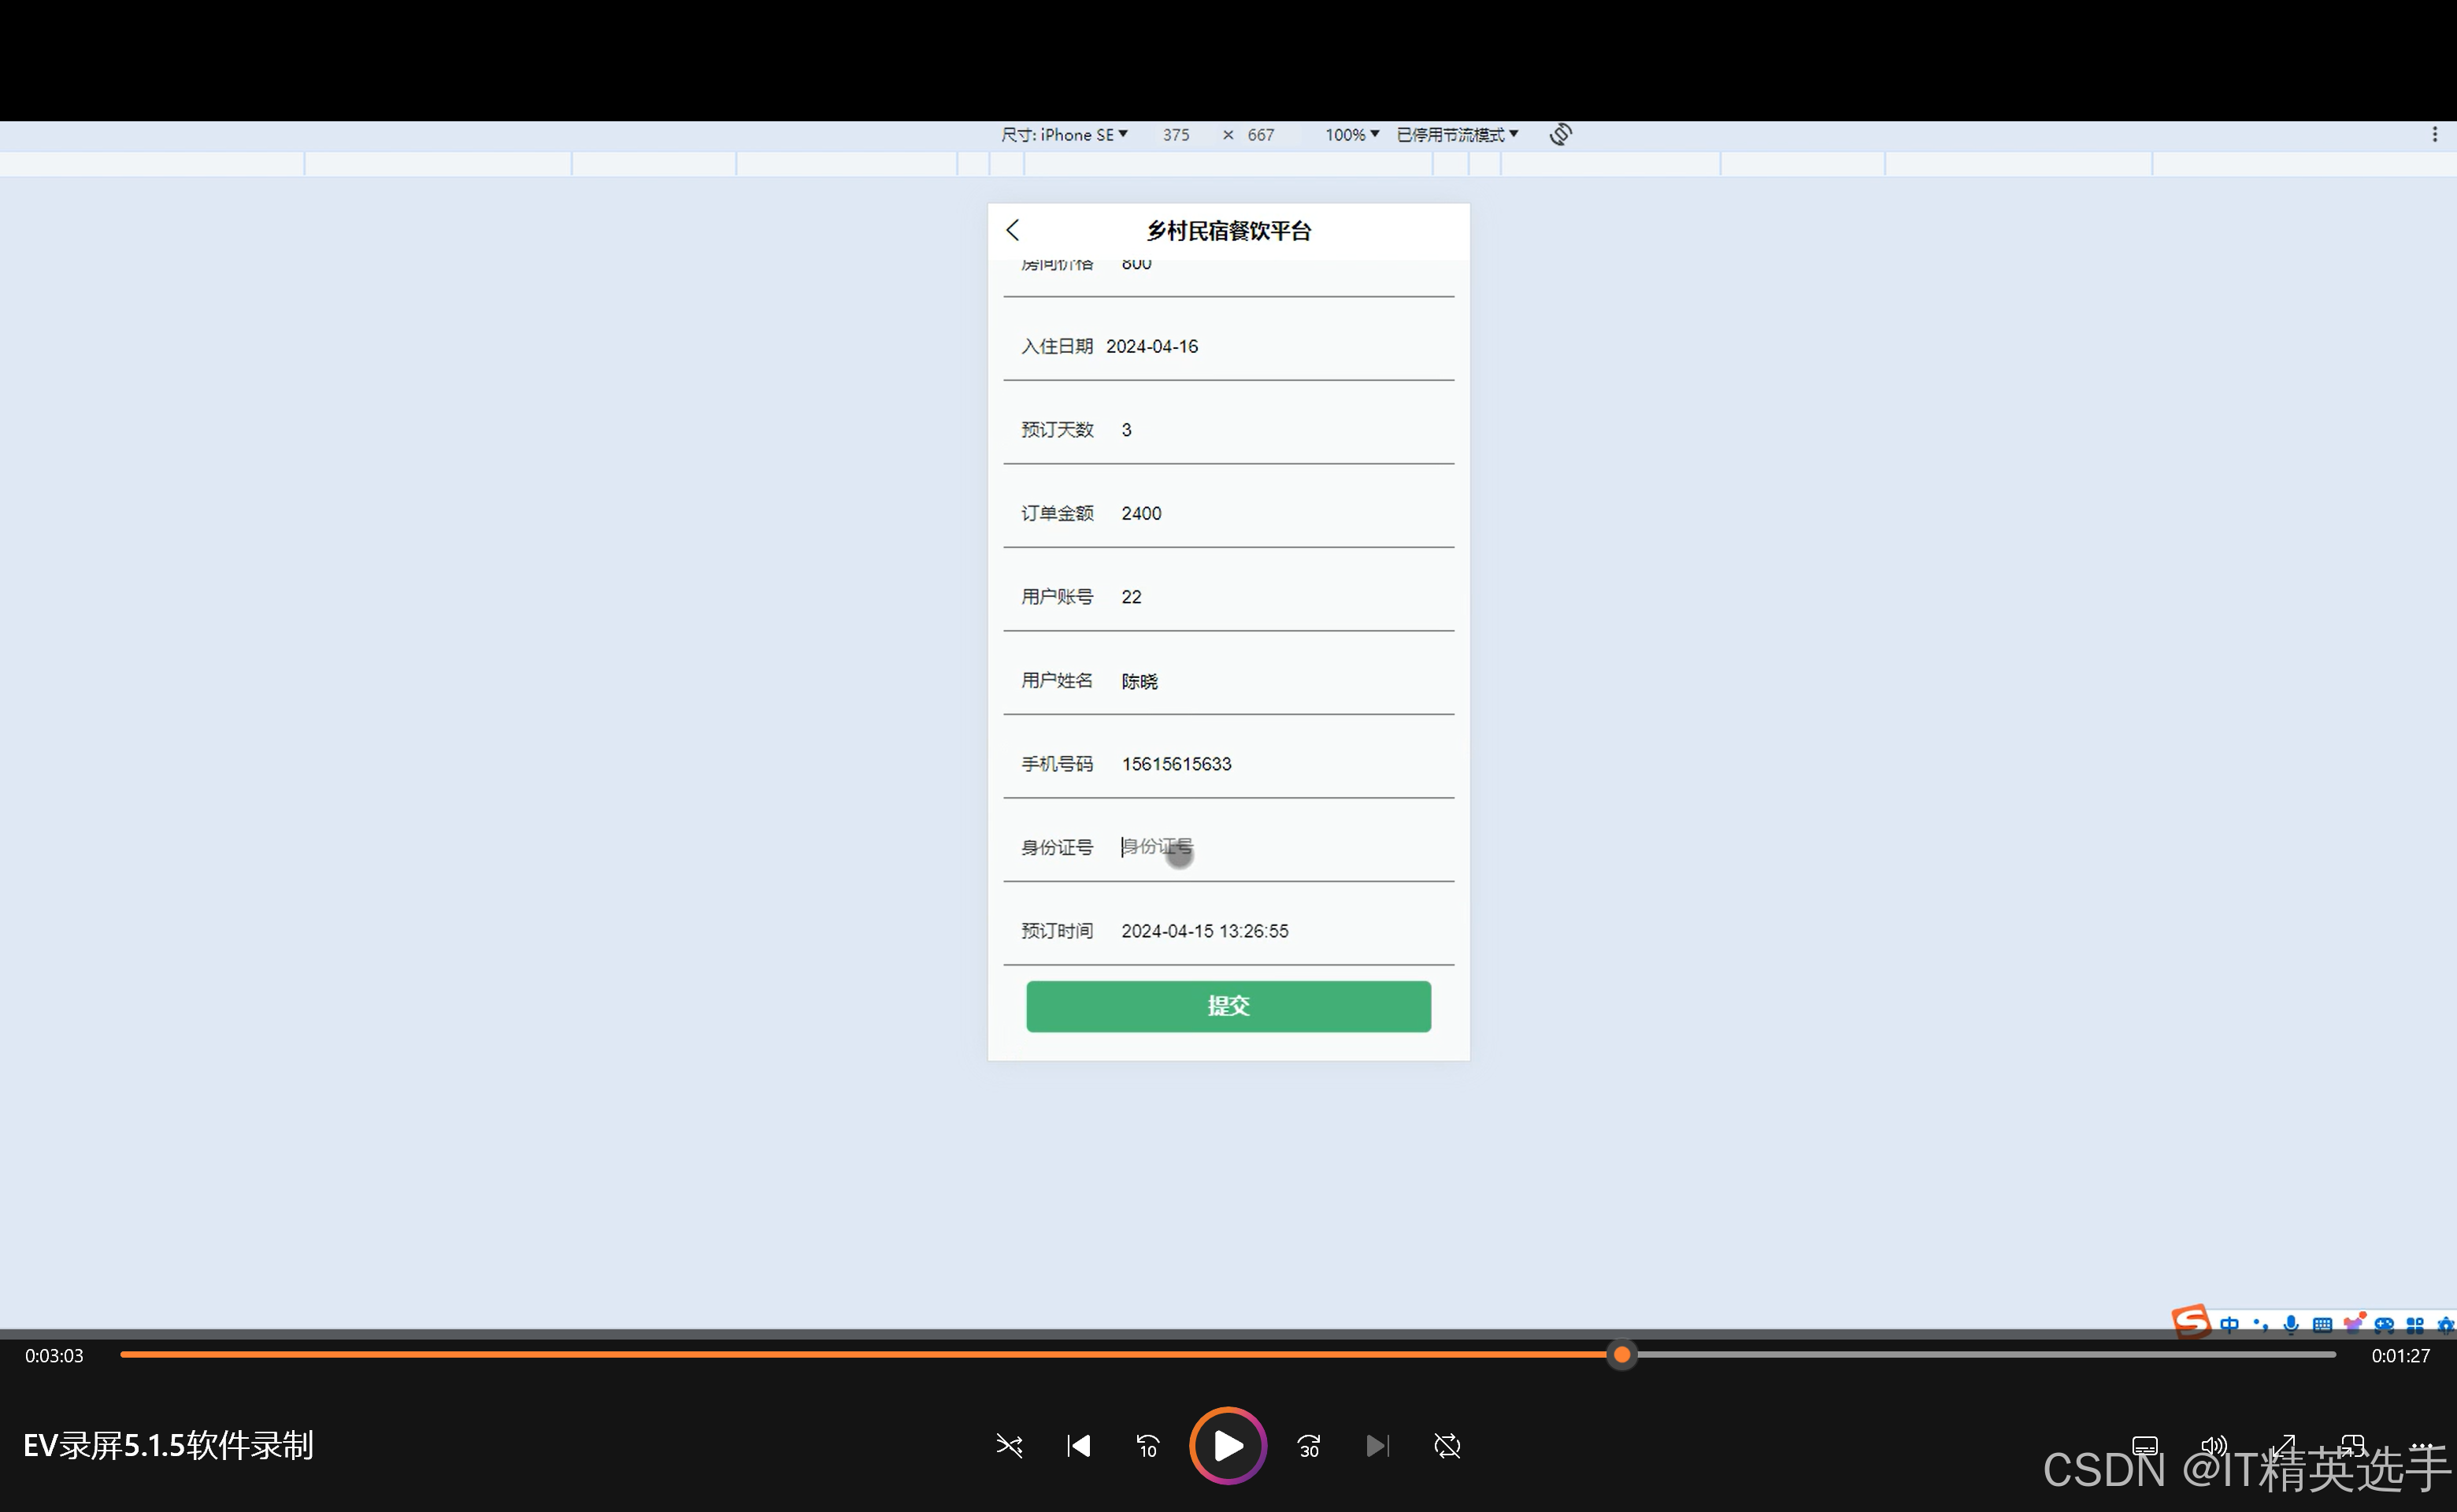This screenshot has height=1512, width=2457.
Task: Skip forward 30 seconds
Action: 1308,1446
